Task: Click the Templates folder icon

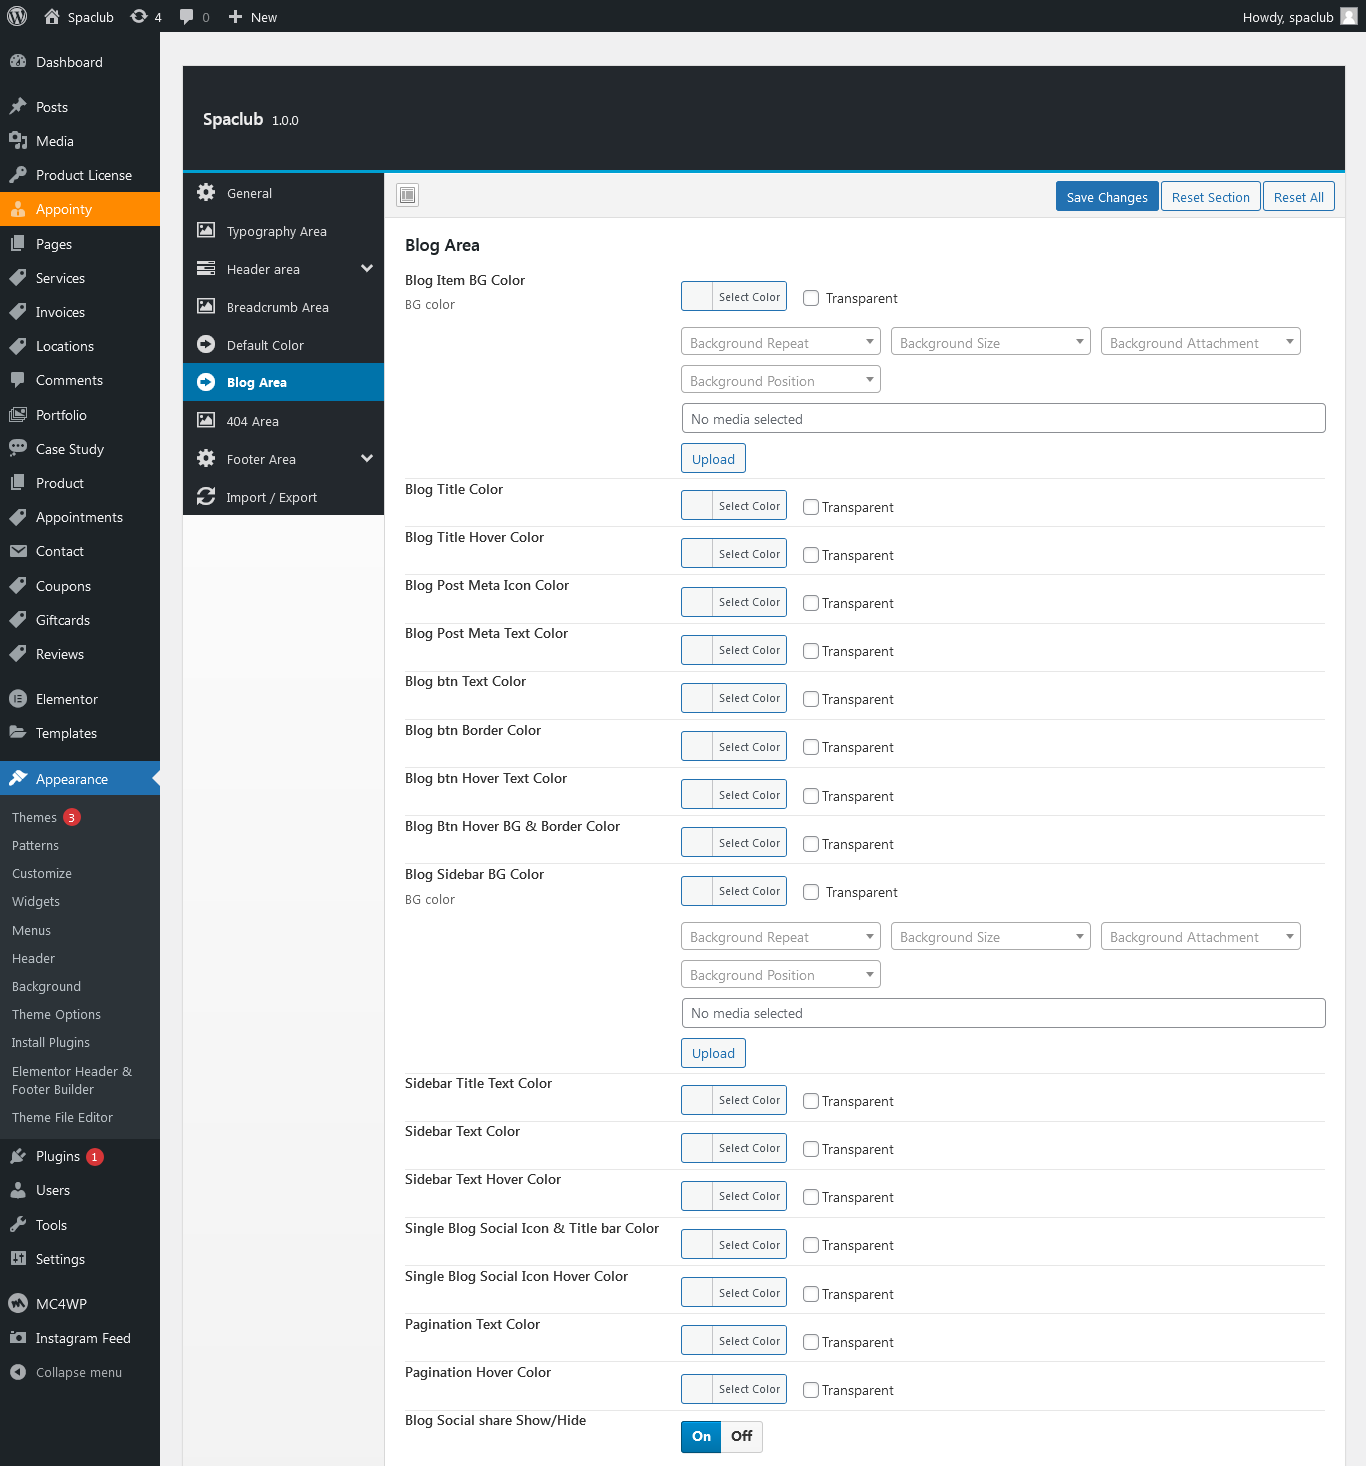Action: (18, 732)
